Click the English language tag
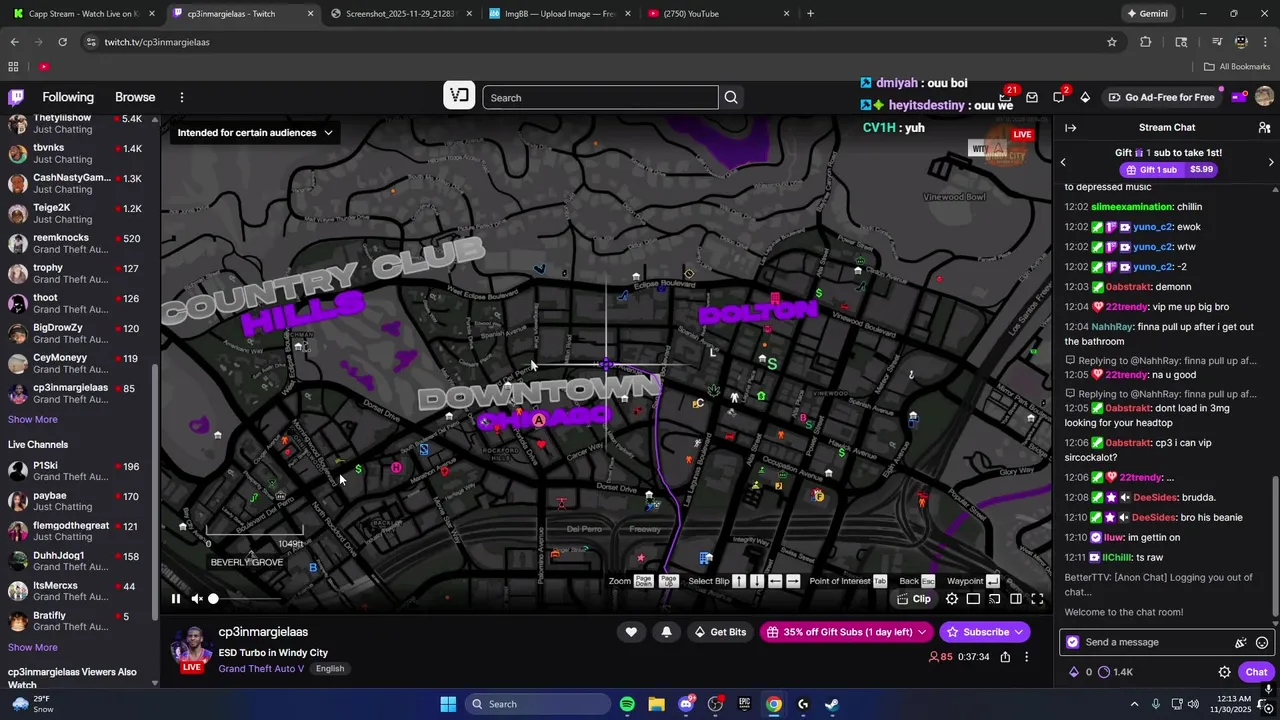The image size is (1280, 720). point(330,669)
